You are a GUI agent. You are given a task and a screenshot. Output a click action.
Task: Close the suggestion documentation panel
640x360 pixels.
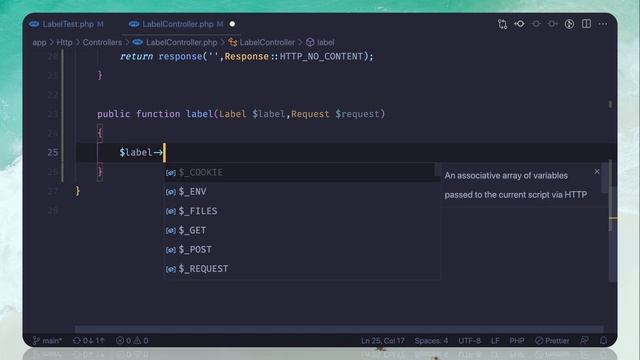pyautogui.click(x=597, y=171)
